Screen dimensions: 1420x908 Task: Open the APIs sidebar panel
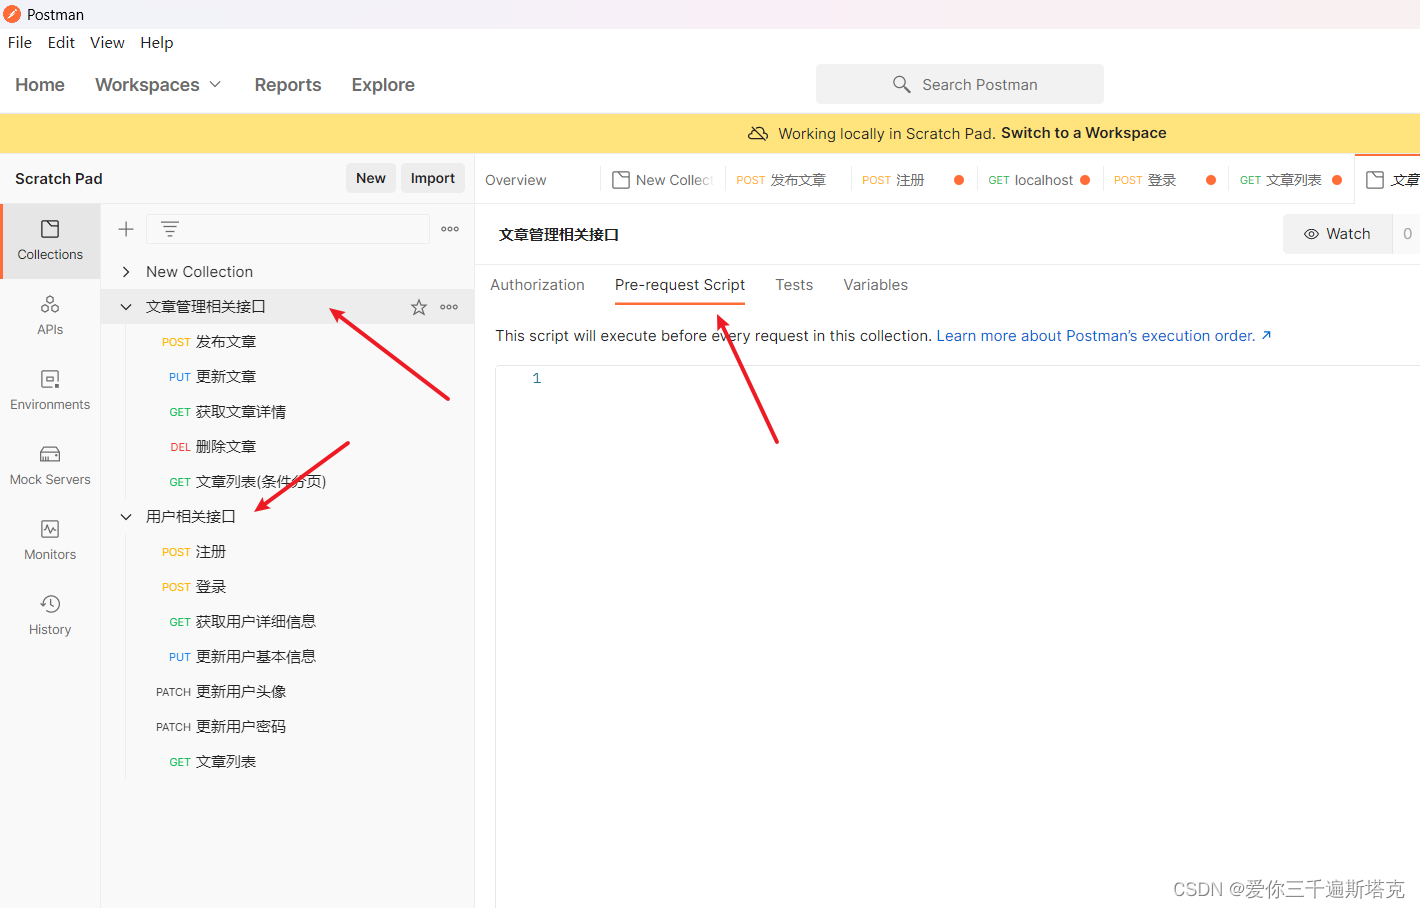(x=50, y=316)
